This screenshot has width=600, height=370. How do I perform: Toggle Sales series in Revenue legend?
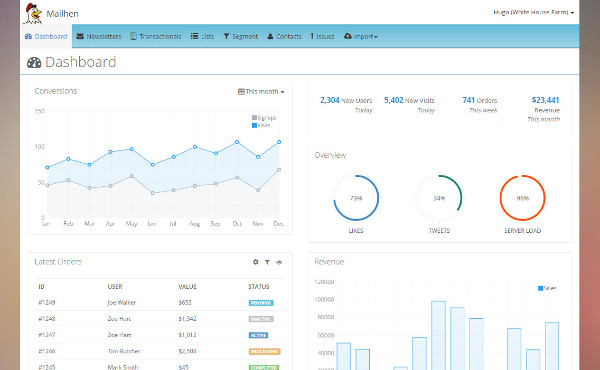click(547, 288)
